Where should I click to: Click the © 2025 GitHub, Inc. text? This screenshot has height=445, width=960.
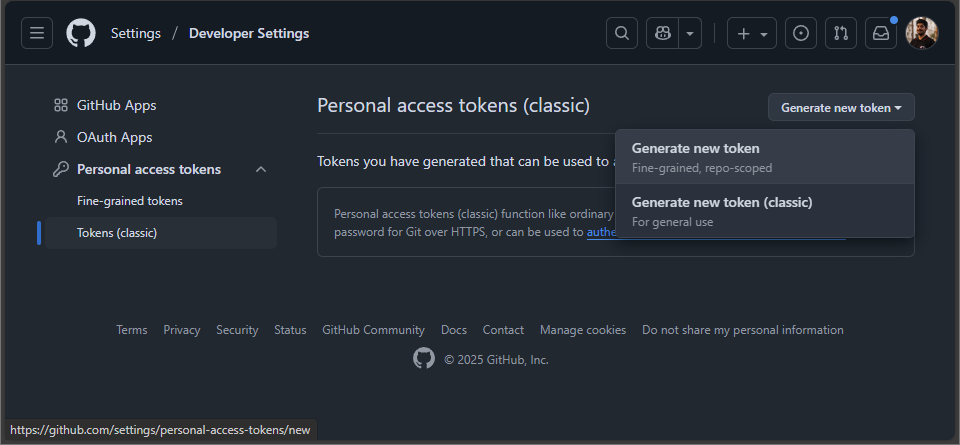(497, 360)
